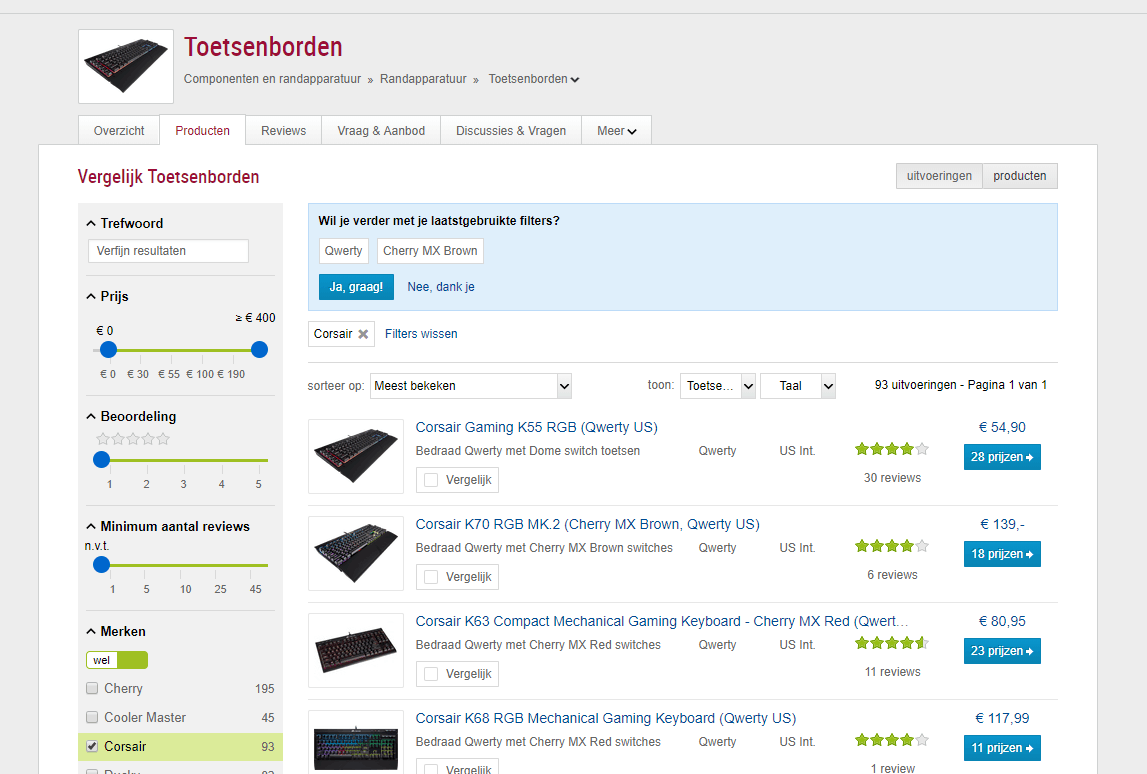The image size is (1147, 774).
Task: Collapse the Beoordeling filter section
Action: [x=91, y=416]
